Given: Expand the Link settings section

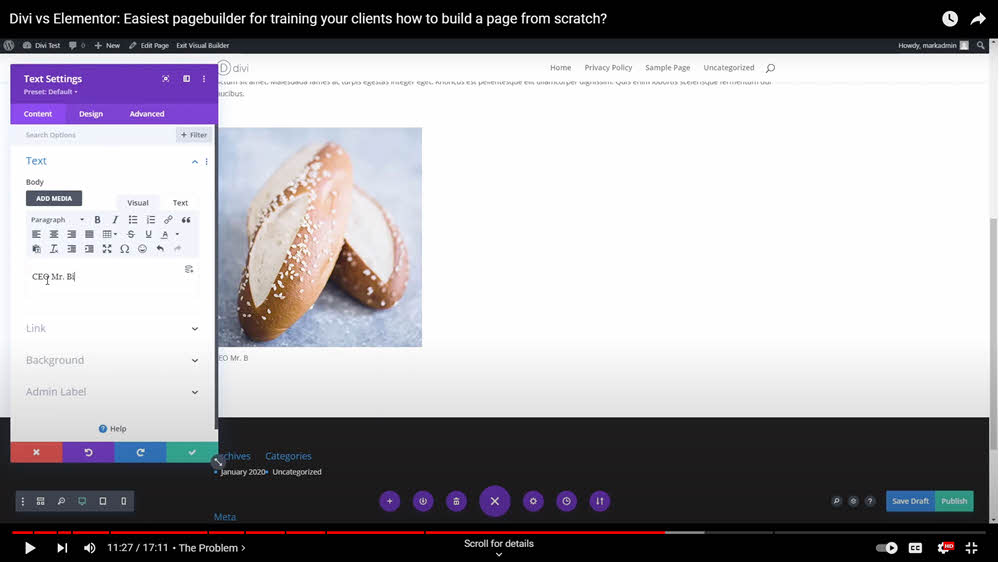Looking at the screenshot, I should tap(111, 328).
